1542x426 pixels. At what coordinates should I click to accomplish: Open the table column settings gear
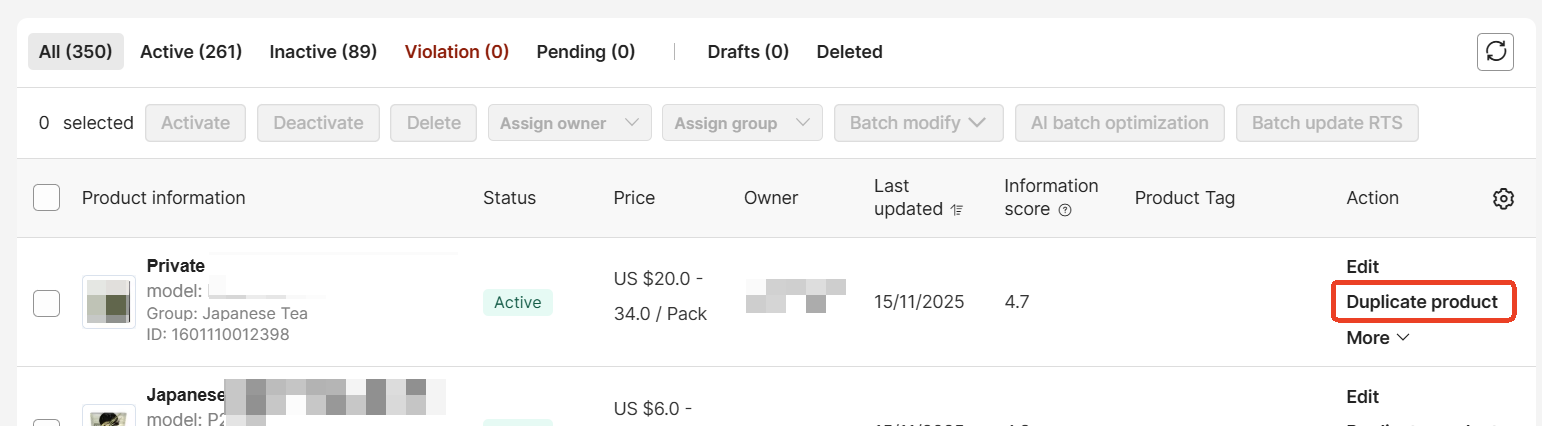click(x=1503, y=198)
